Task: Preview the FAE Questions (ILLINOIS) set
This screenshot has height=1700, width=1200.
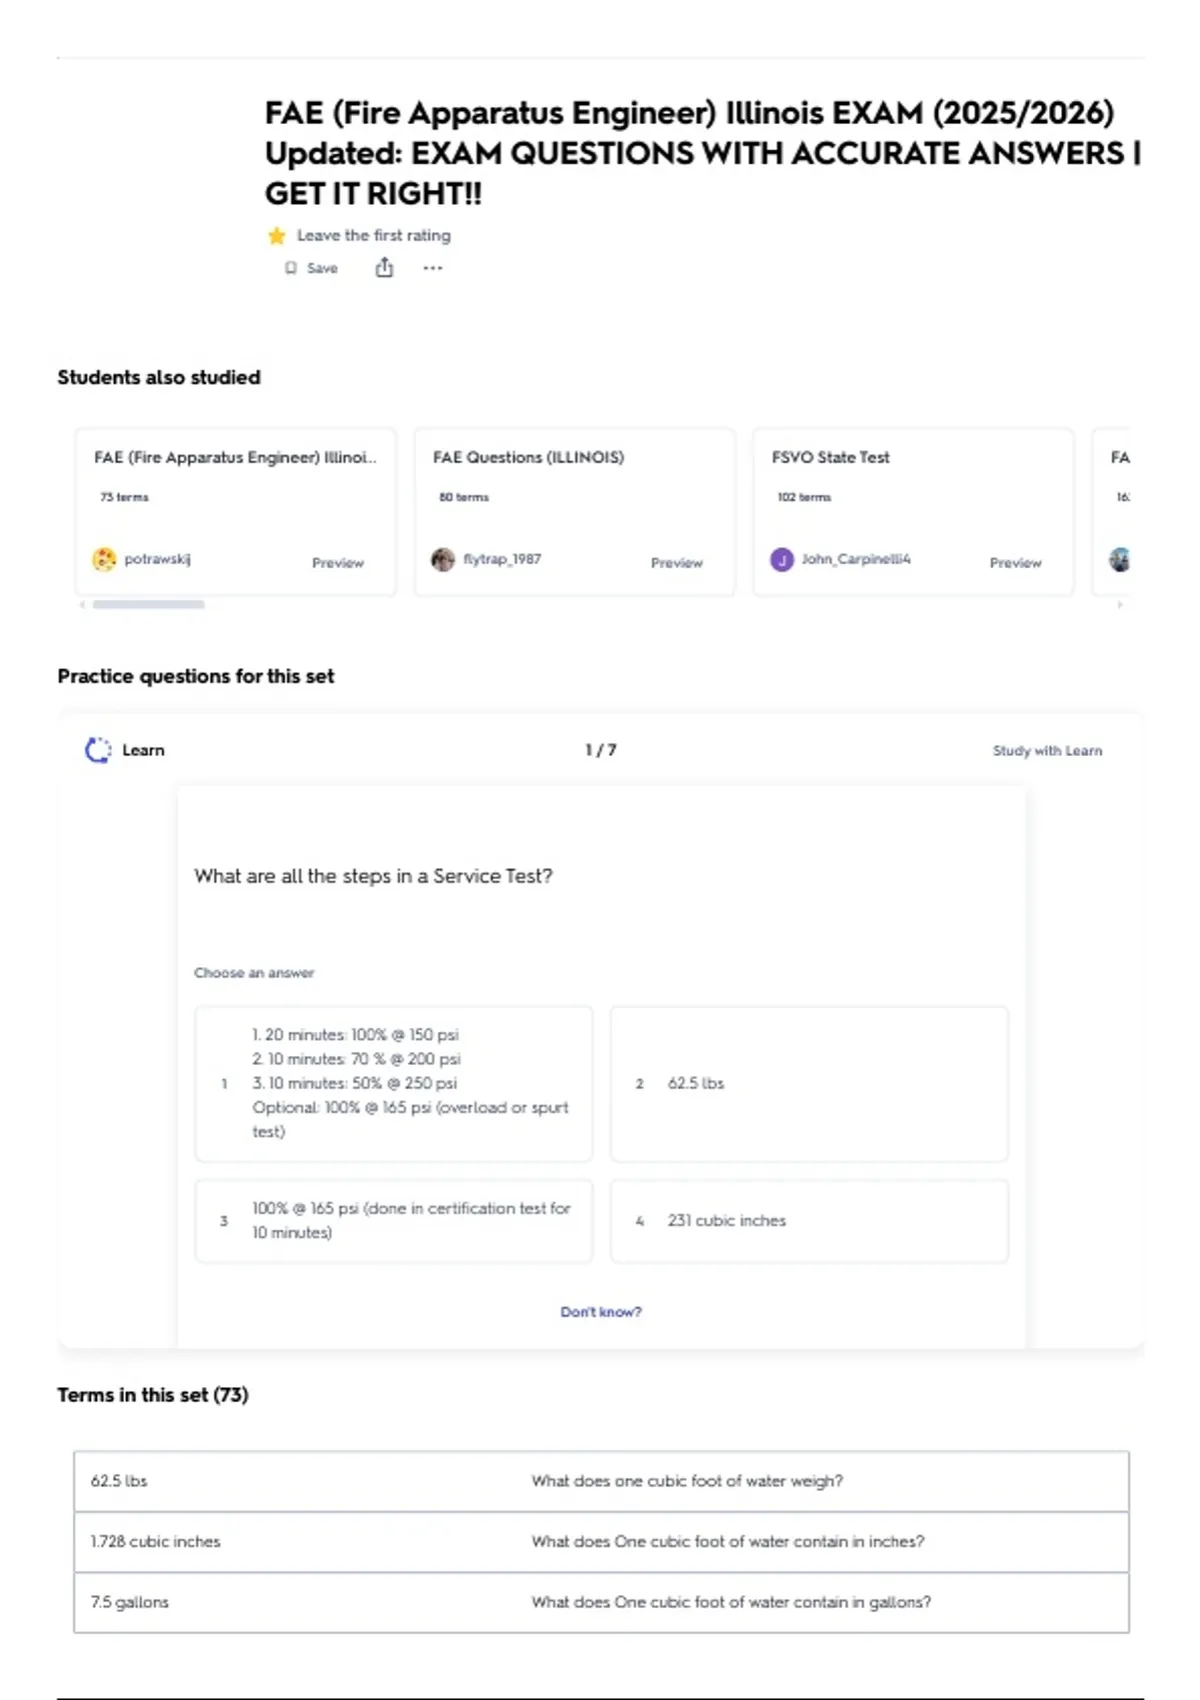Action: tap(677, 563)
